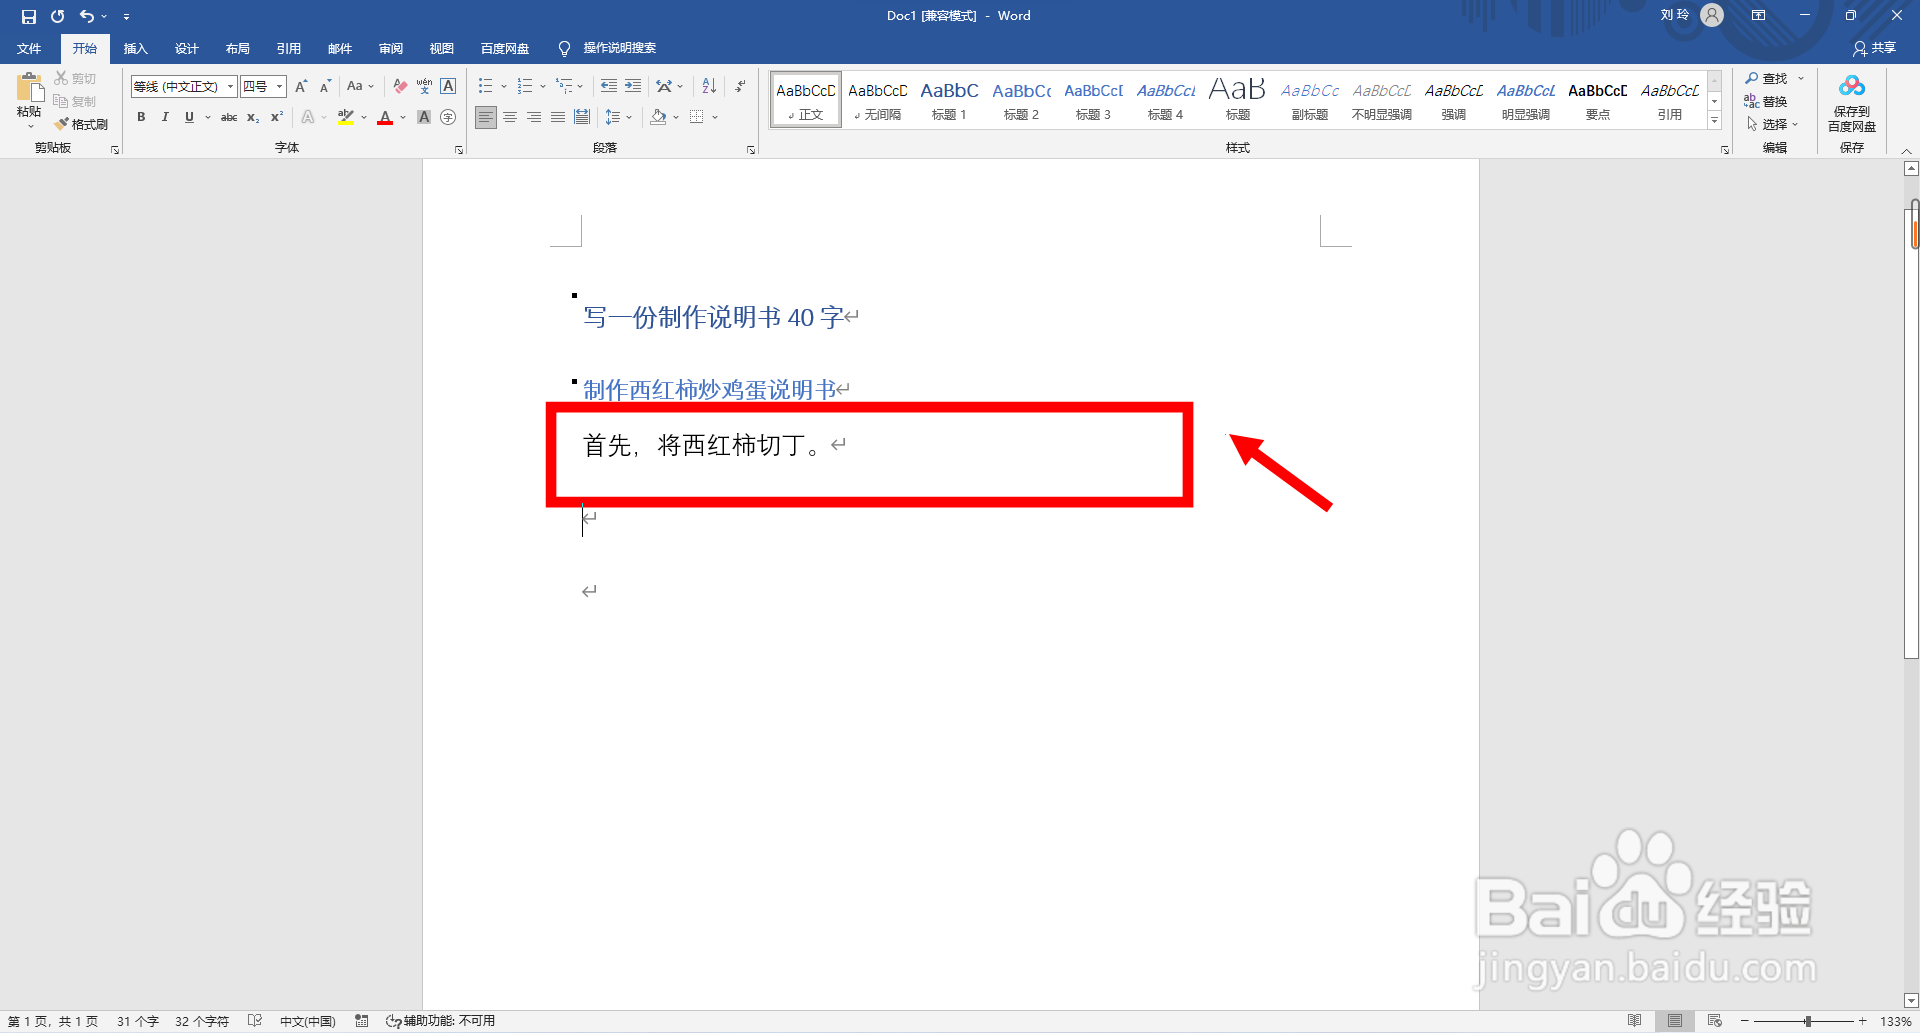Screen dimensions: 1920x1033
Task: Sort text with the A-Z sort icon
Action: 709,86
